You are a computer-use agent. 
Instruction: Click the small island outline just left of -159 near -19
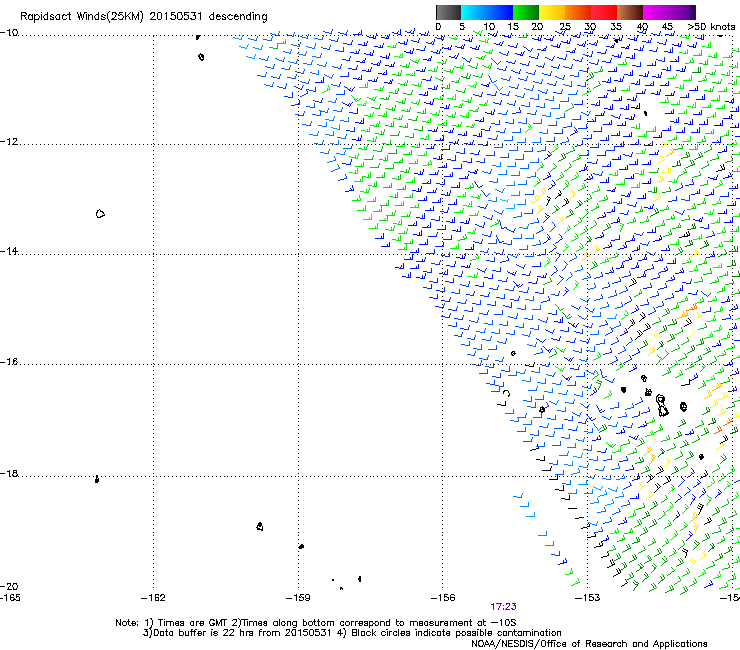click(x=260, y=526)
